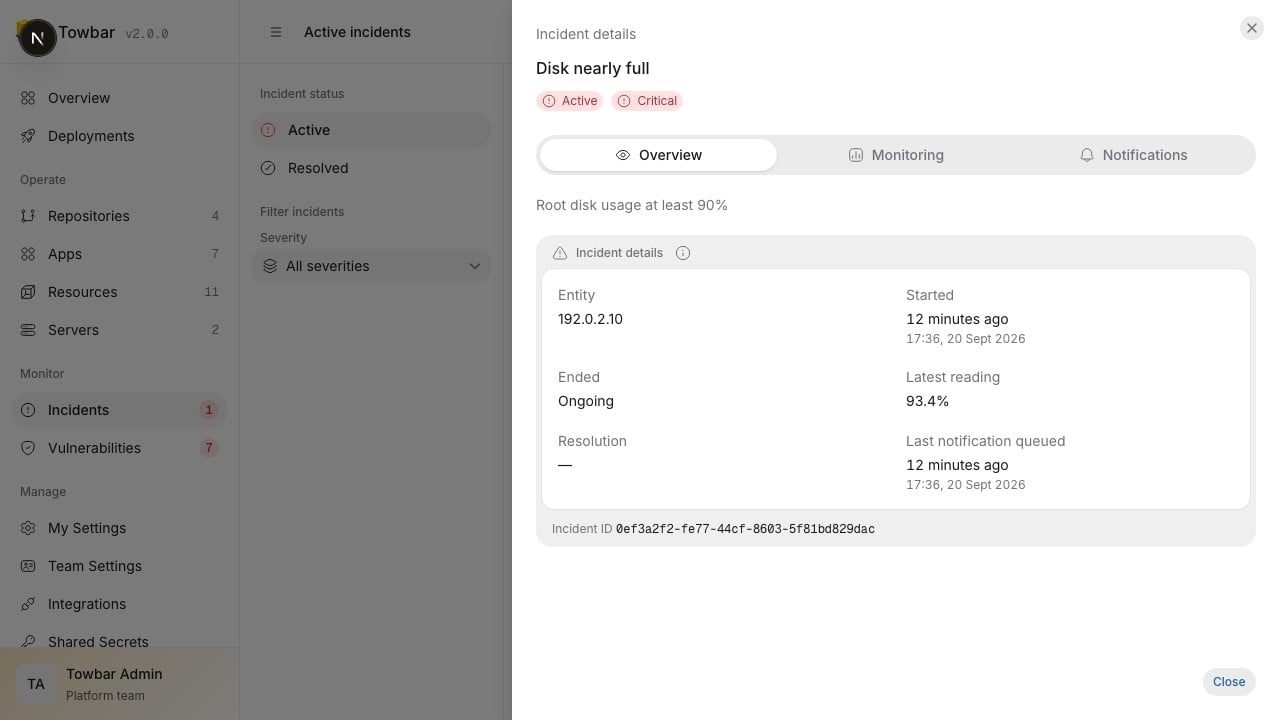Open the All severities dropdown

click(371, 266)
